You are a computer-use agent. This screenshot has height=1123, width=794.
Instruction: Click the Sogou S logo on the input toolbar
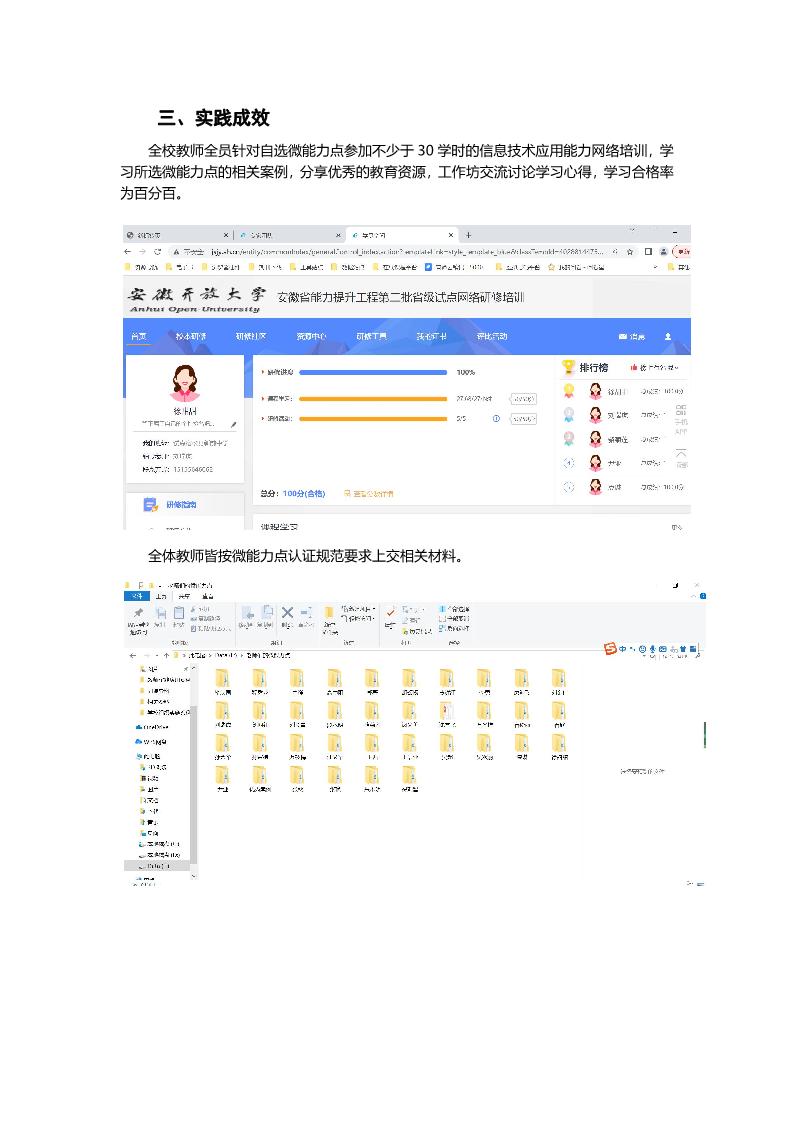tap(610, 649)
